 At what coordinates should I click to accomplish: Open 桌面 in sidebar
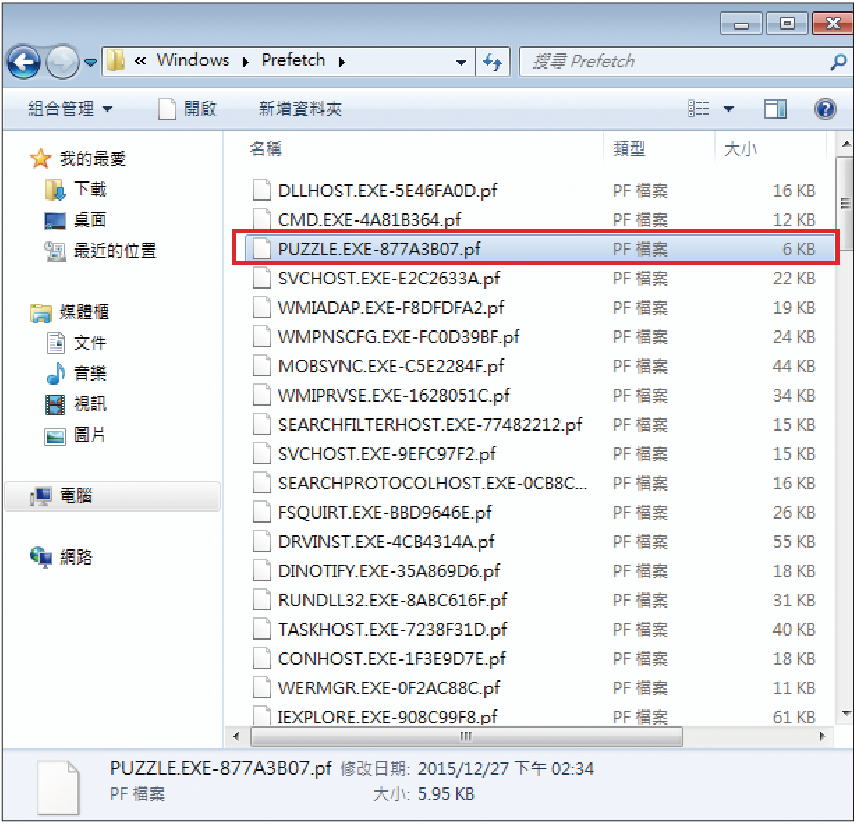(90, 220)
